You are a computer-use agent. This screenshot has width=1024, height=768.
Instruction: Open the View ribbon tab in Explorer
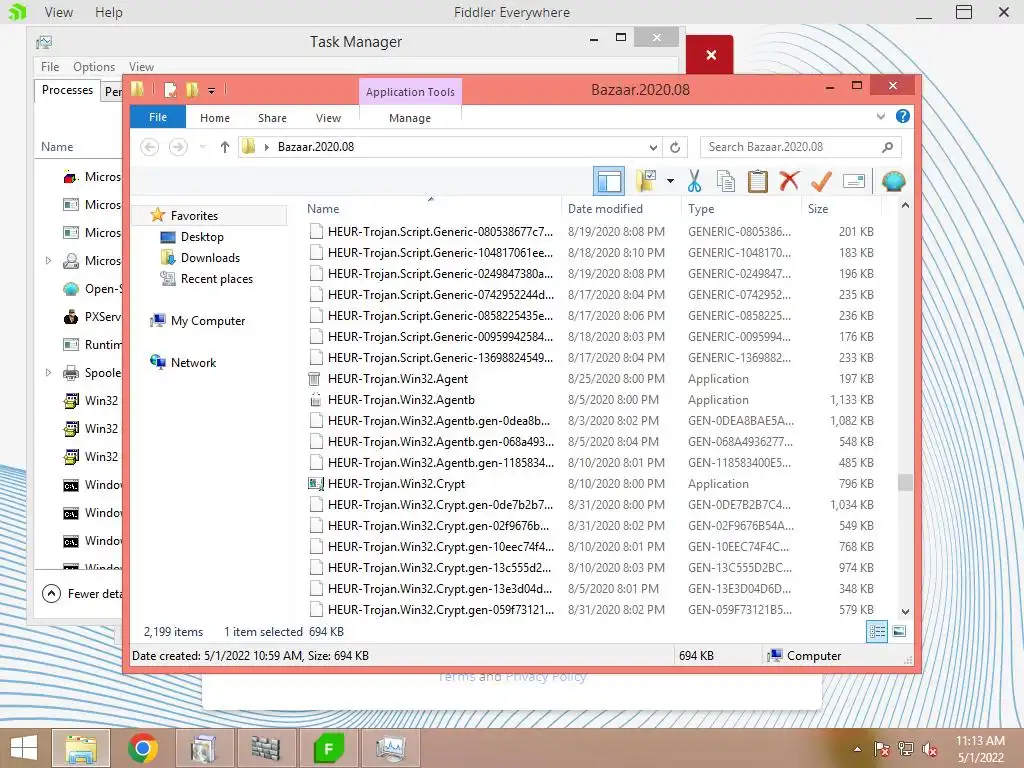click(x=328, y=118)
